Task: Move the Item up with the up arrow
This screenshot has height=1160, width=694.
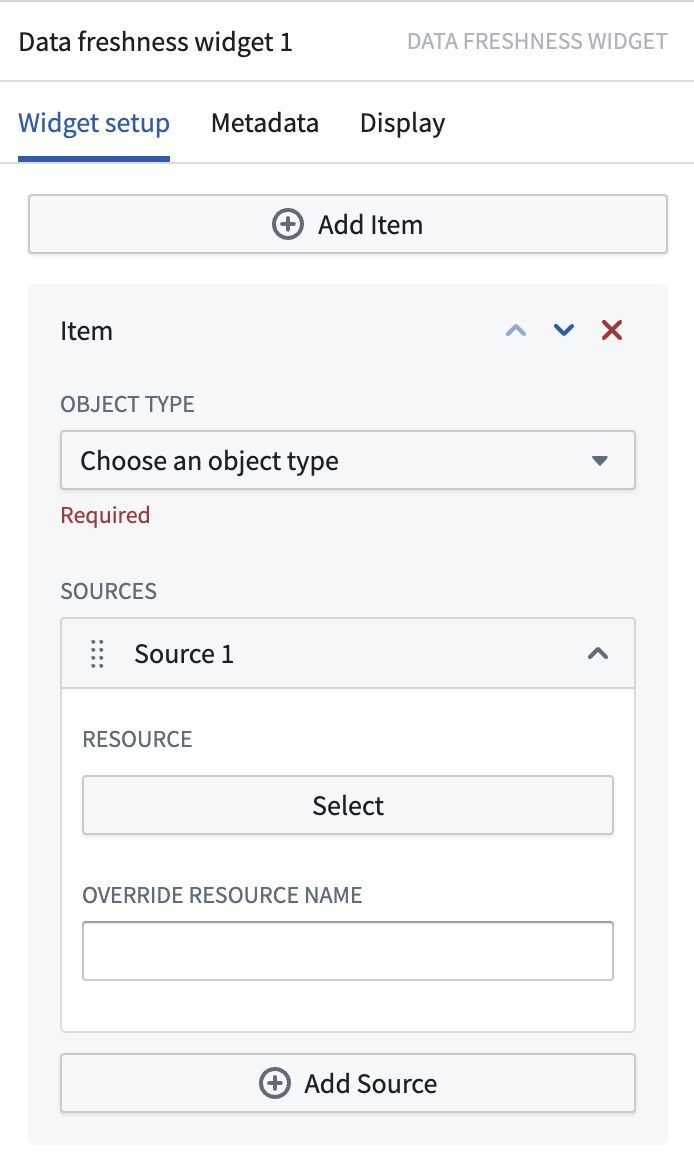Action: (516, 331)
